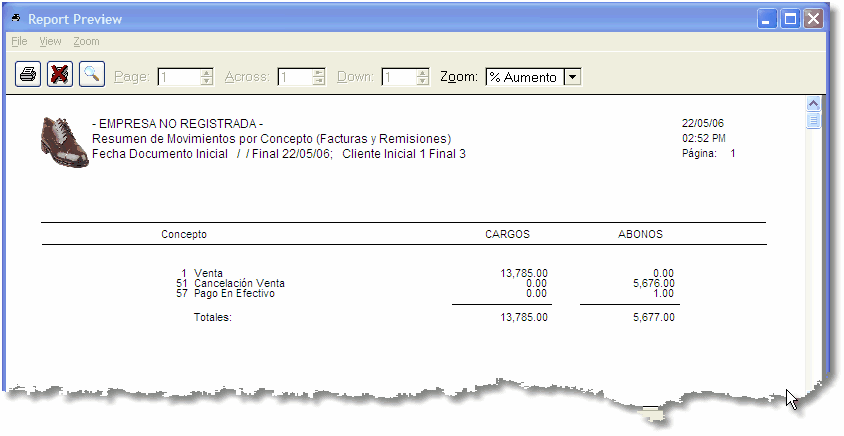Click the Page number spinner arrows
Viewport: 844px width, 436px height.
(206, 77)
